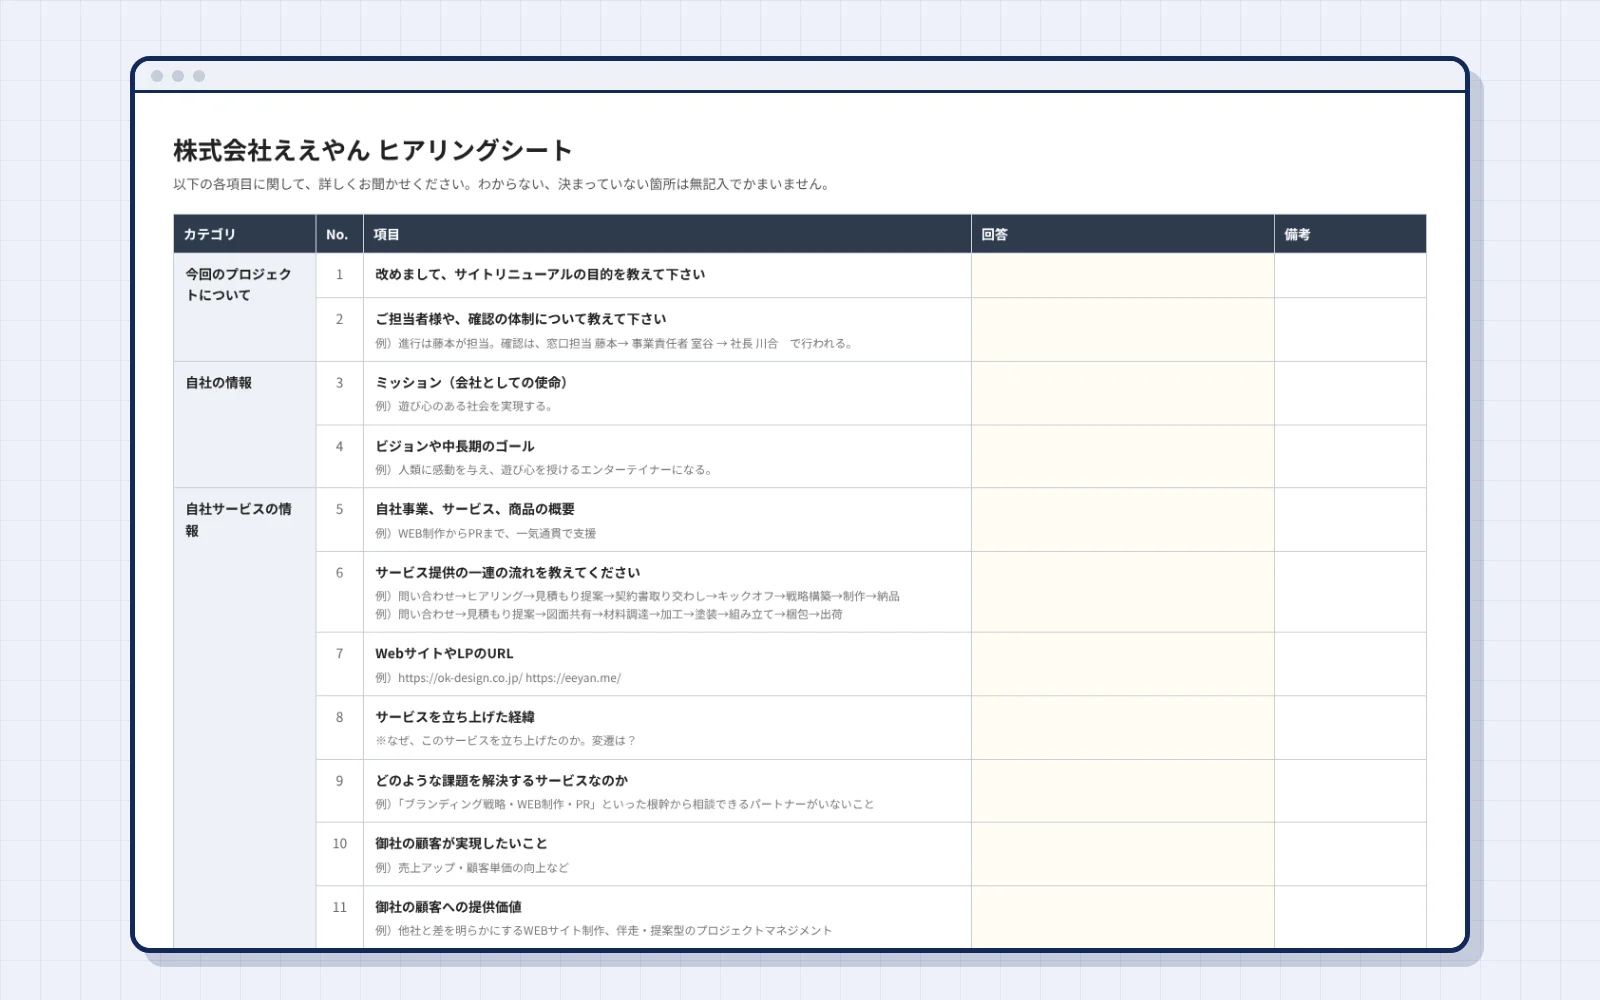Click the 自社サービスの情報 category cell
This screenshot has width=1600, height=1000.
pyautogui.click(x=245, y=718)
